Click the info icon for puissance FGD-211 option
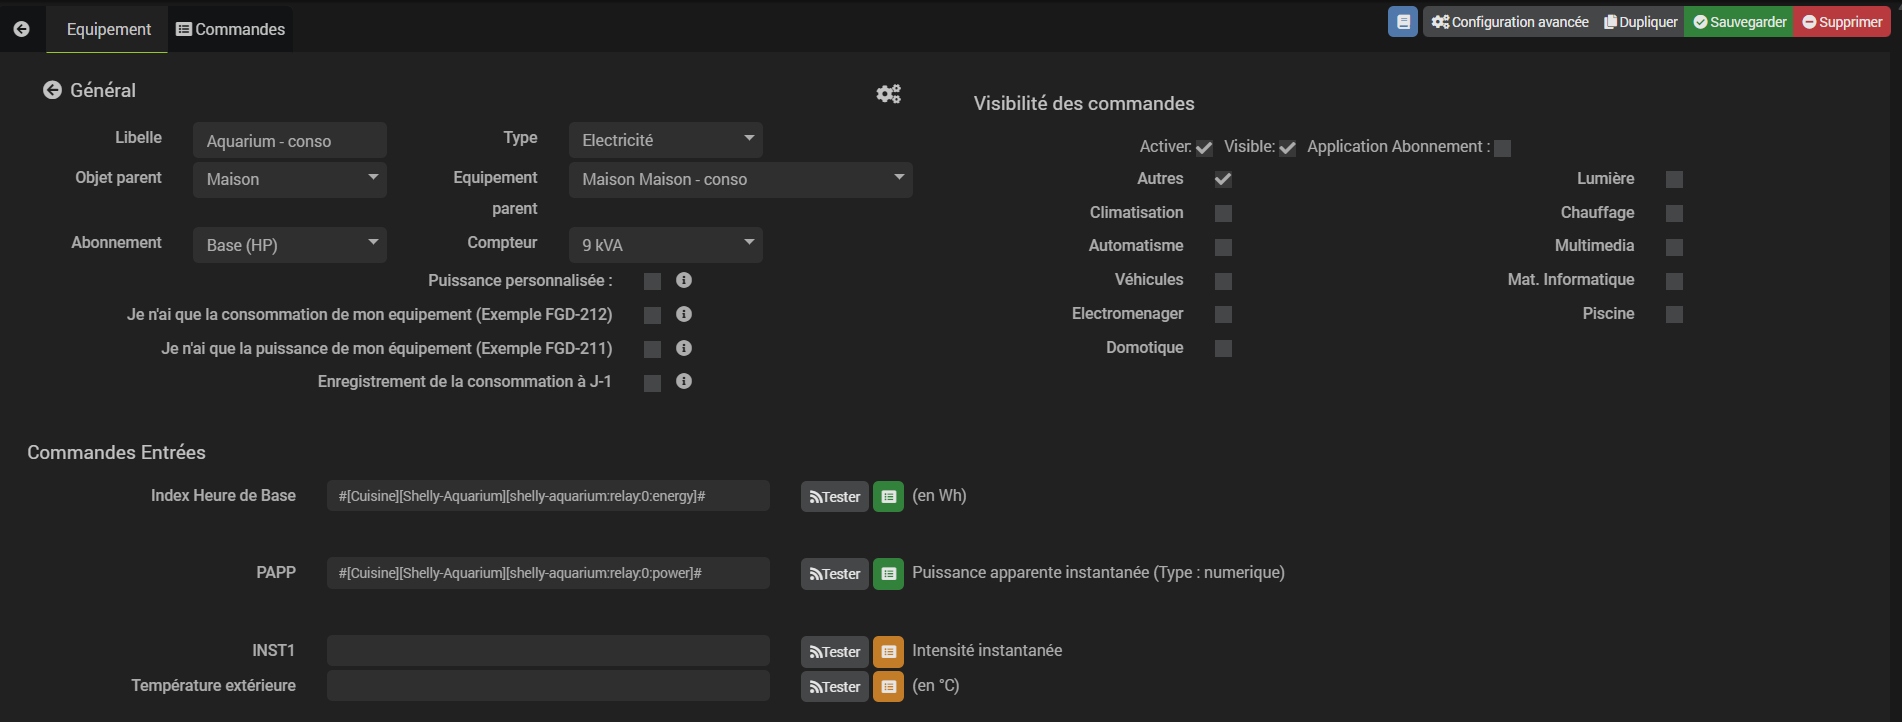1902x722 pixels. click(684, 348)
